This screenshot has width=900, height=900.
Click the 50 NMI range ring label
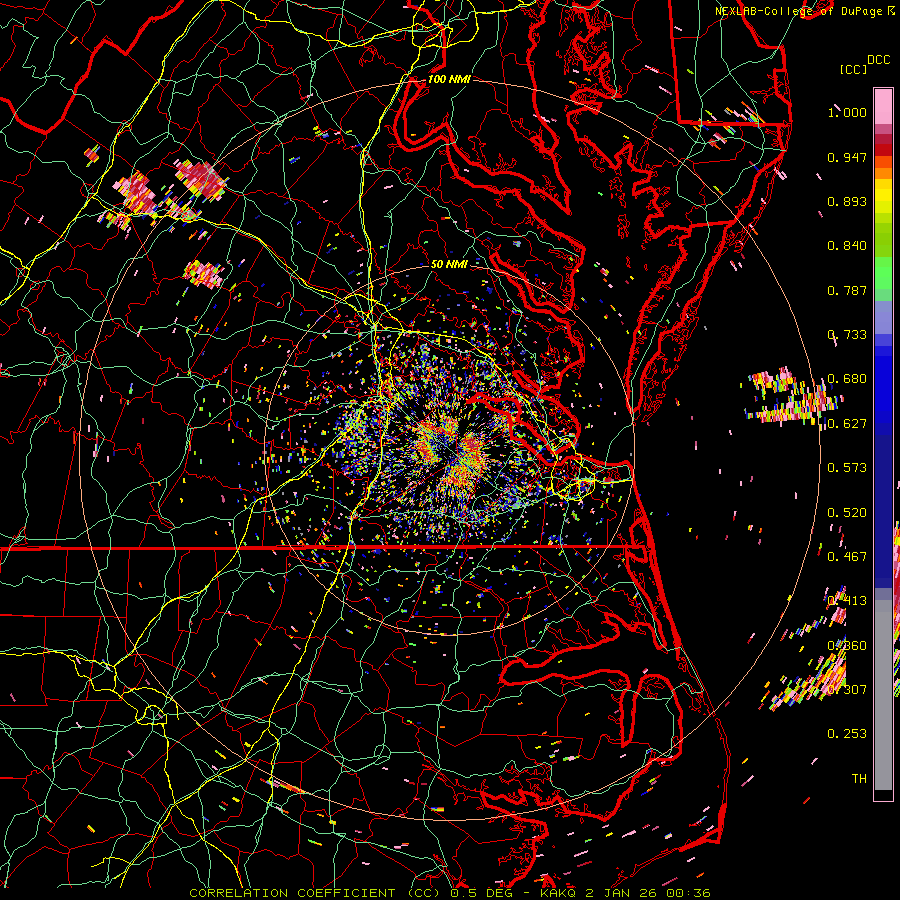[449, 264]
